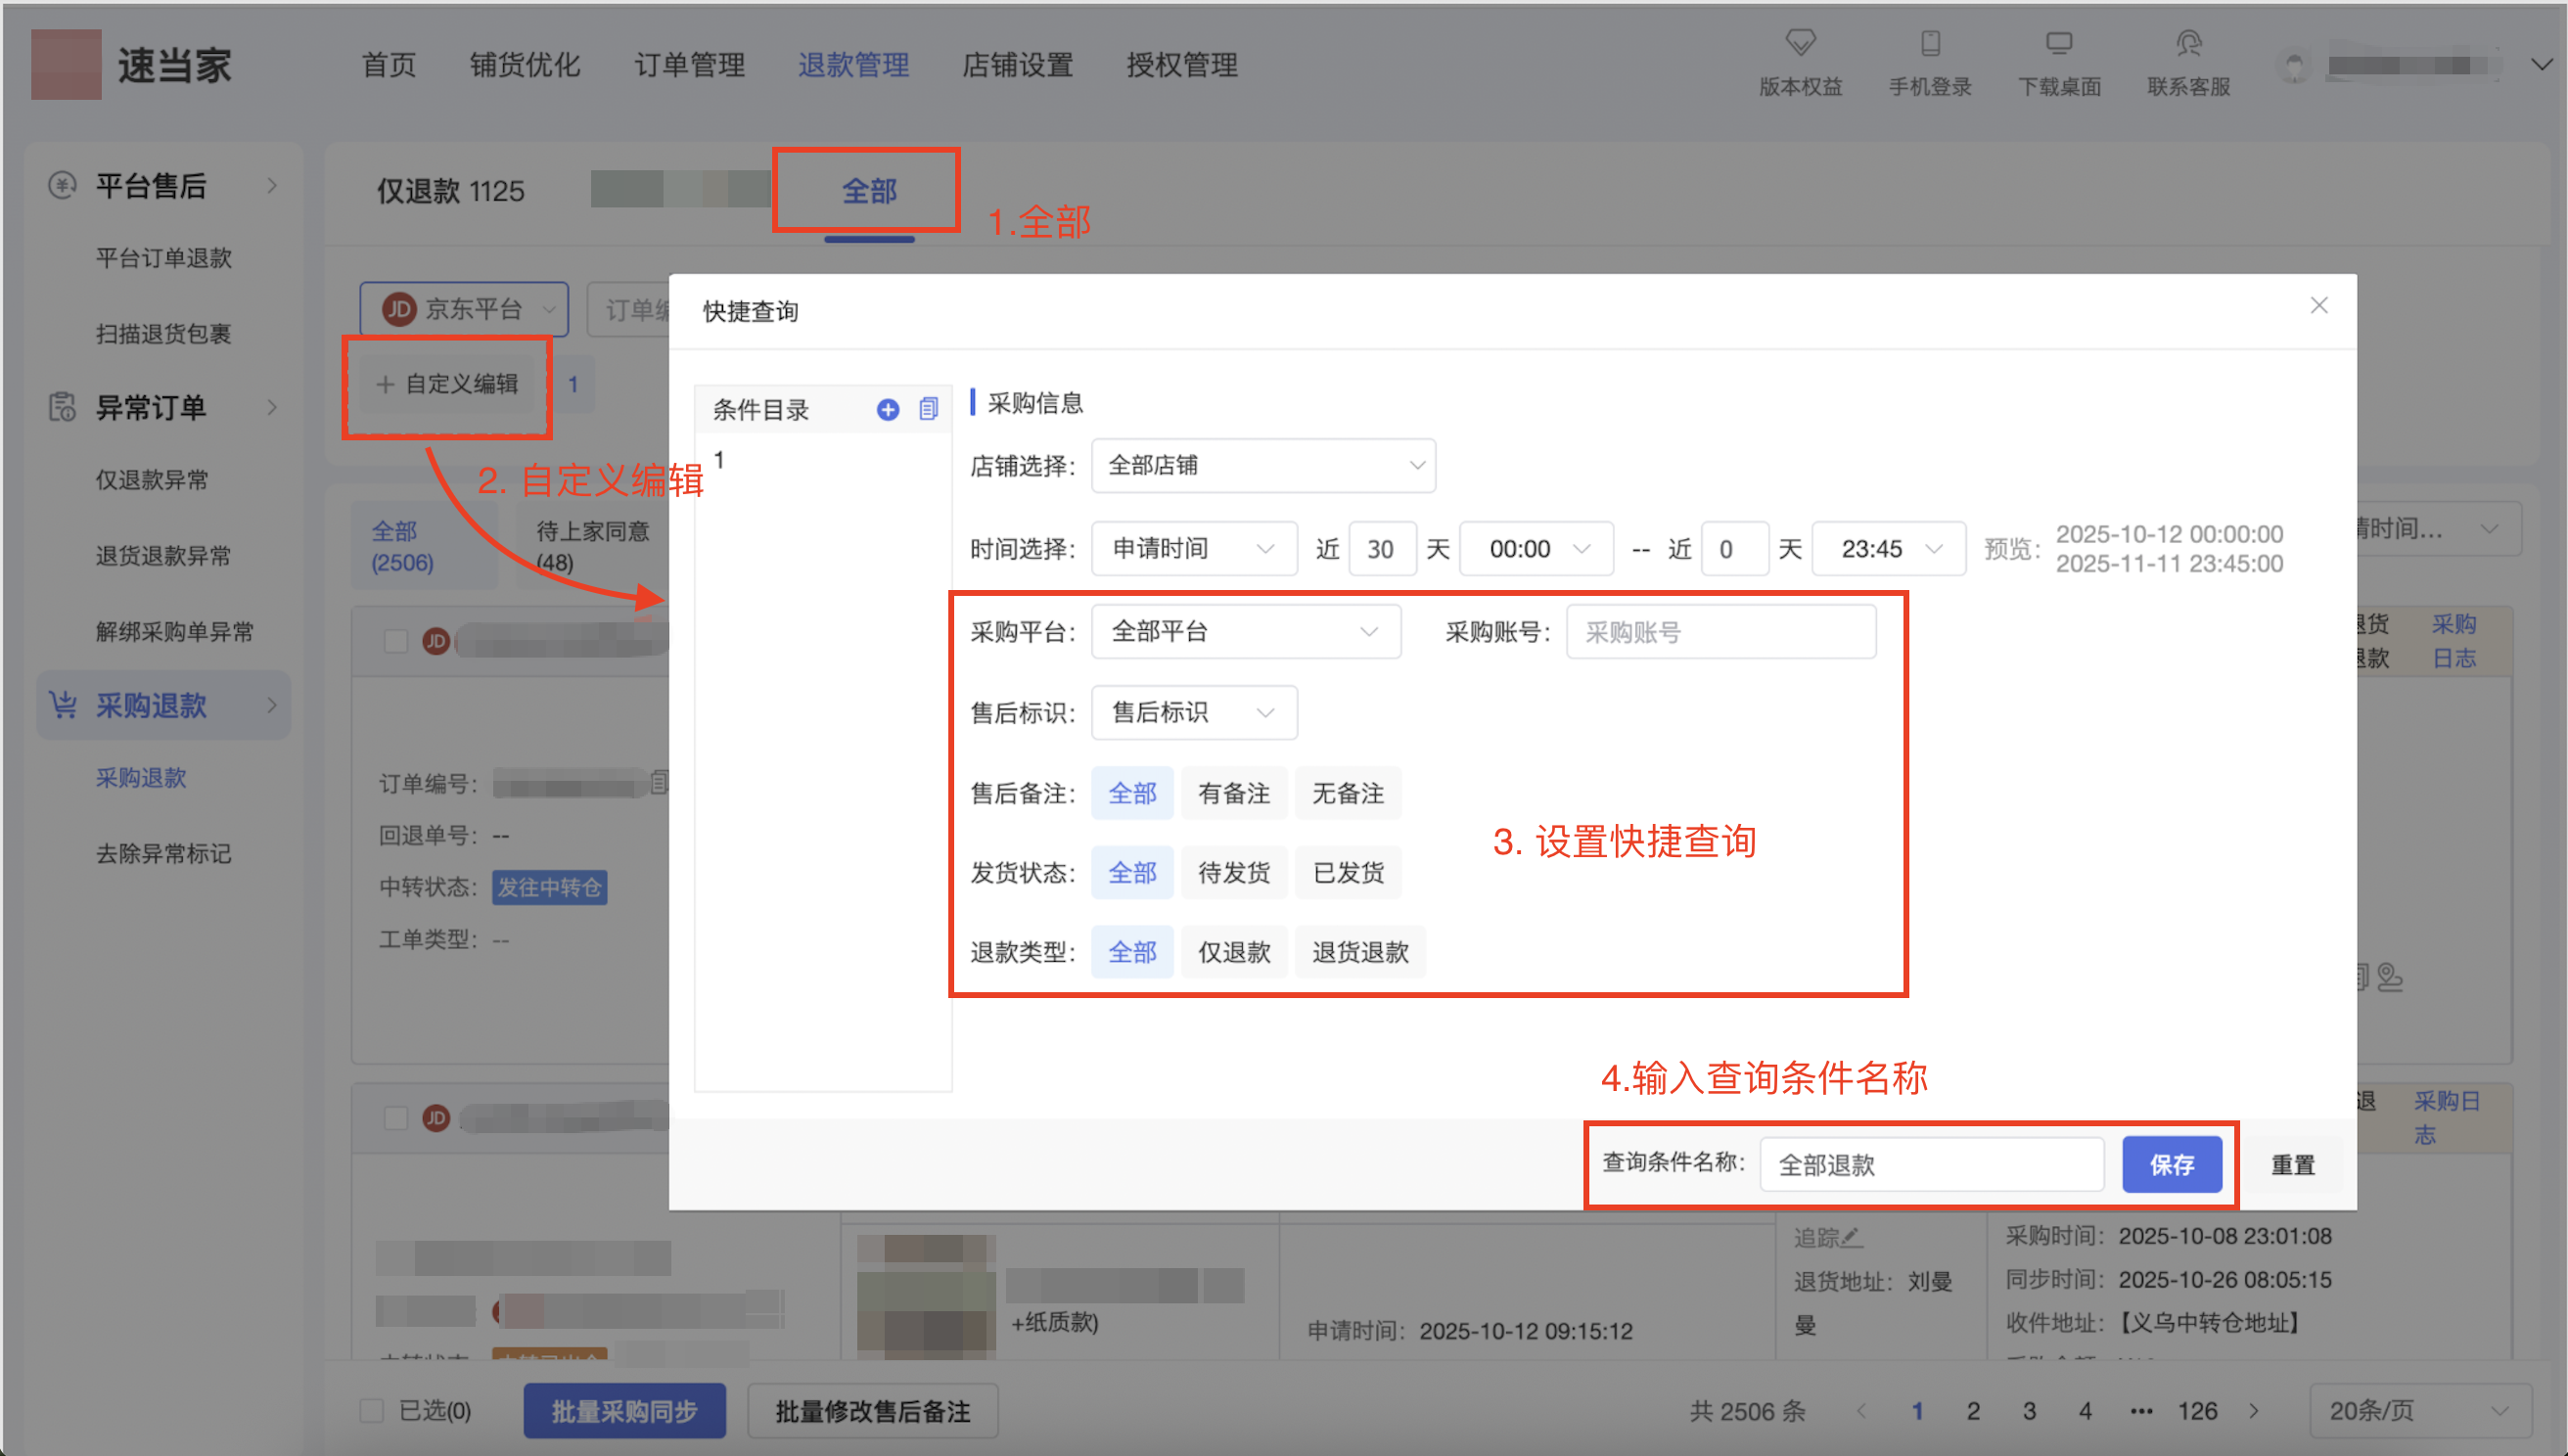The image size is (2568, 1456).
Task: Click the 重置 button
Action: [2292, 1164]
